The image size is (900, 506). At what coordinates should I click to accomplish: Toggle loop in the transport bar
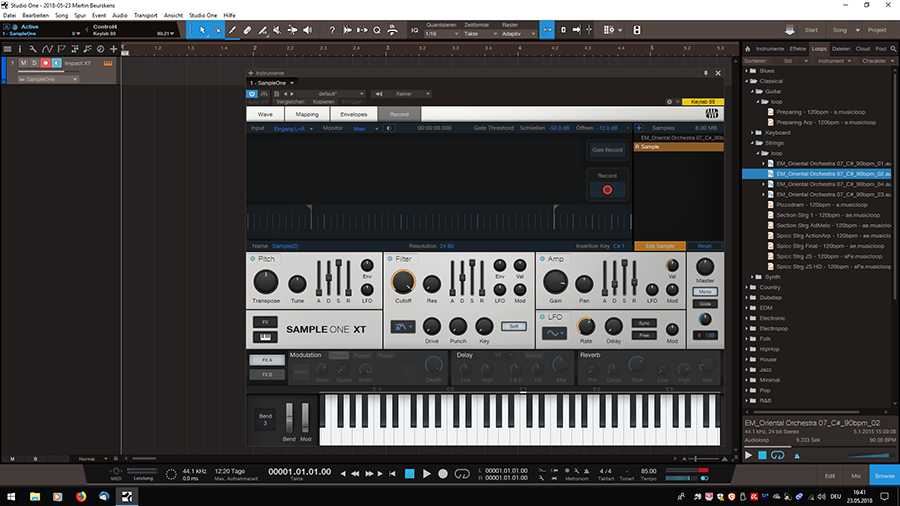461,474
